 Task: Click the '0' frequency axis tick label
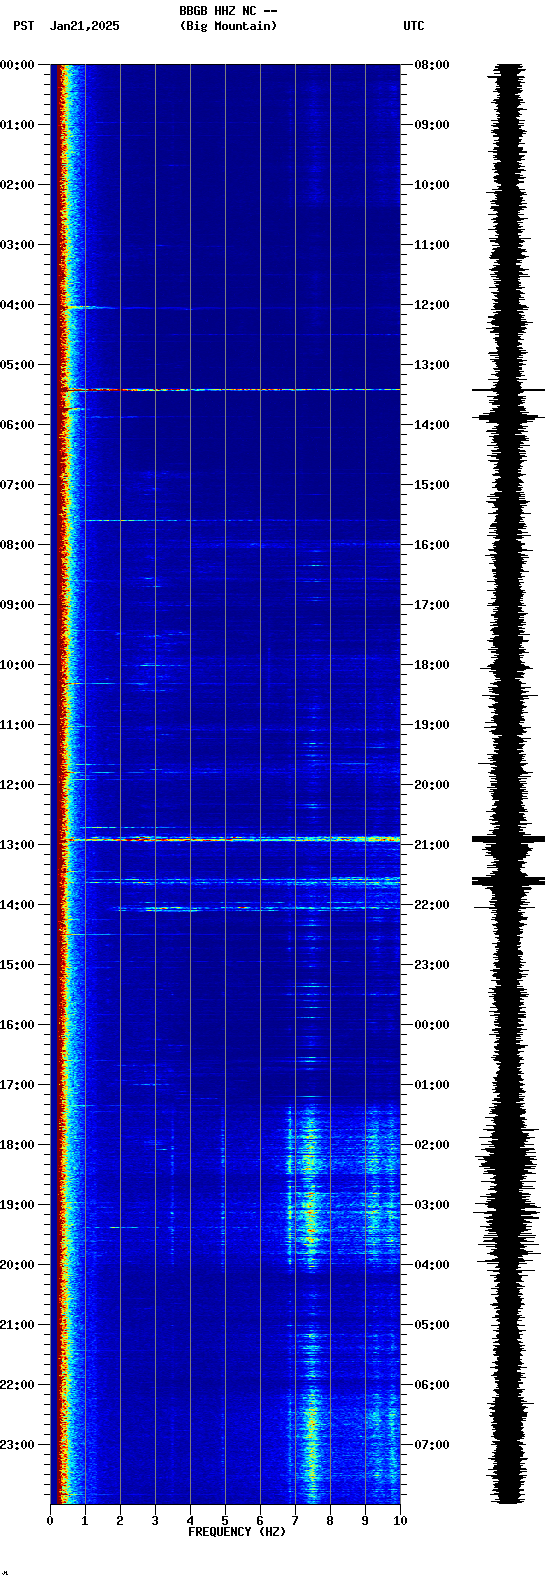(50, 1521)
